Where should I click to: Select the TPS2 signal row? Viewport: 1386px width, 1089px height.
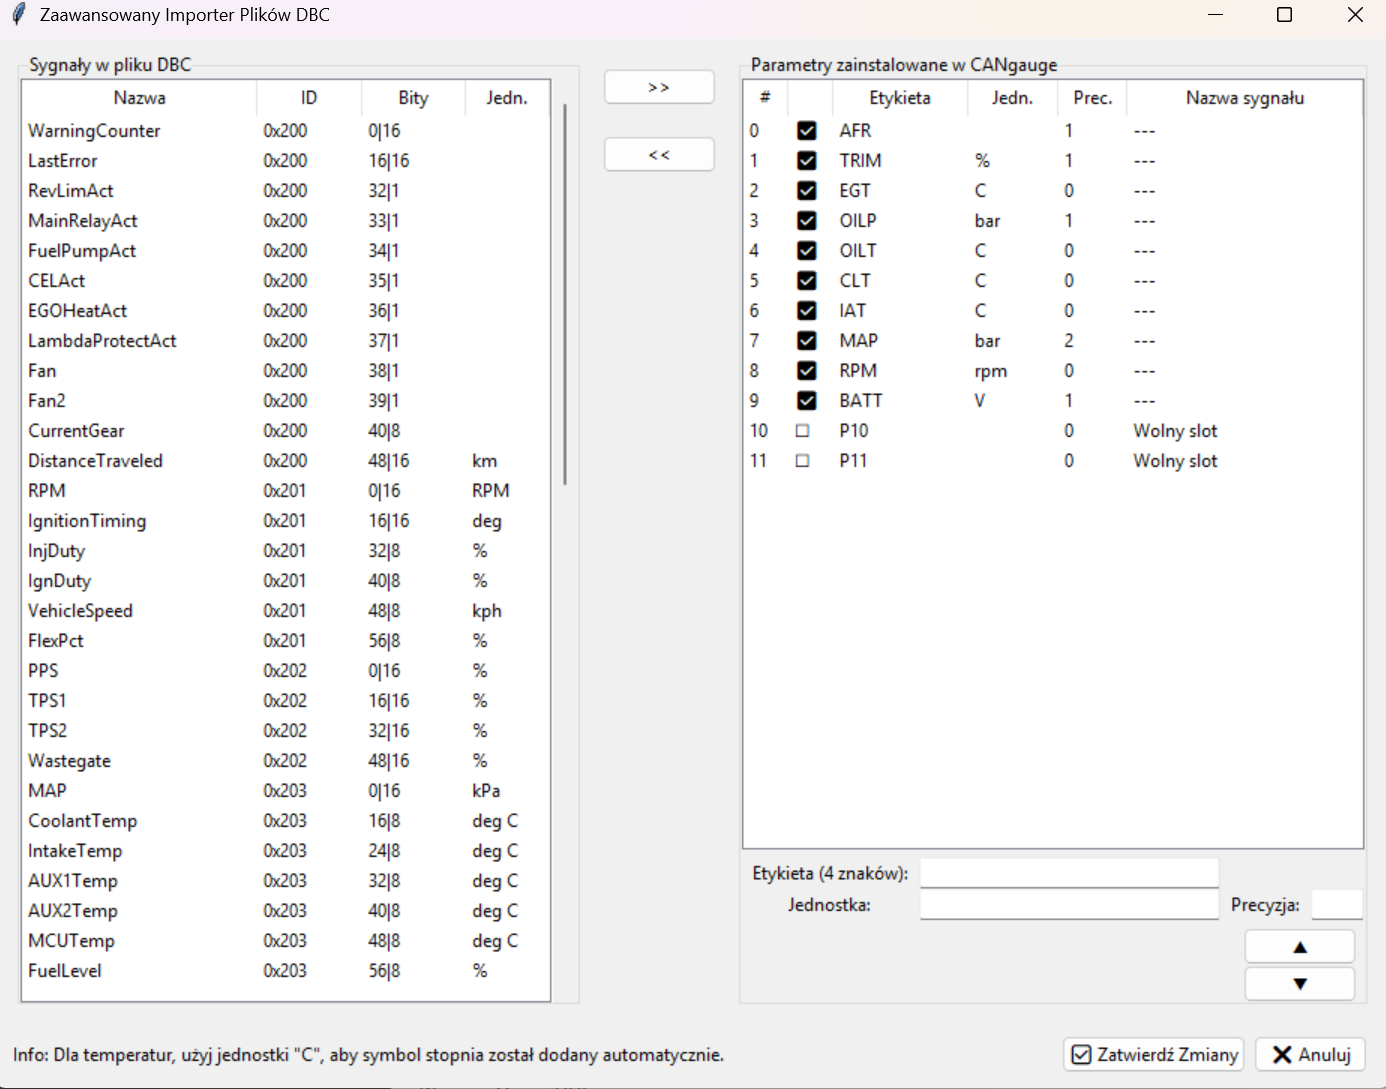click(286, 731)
